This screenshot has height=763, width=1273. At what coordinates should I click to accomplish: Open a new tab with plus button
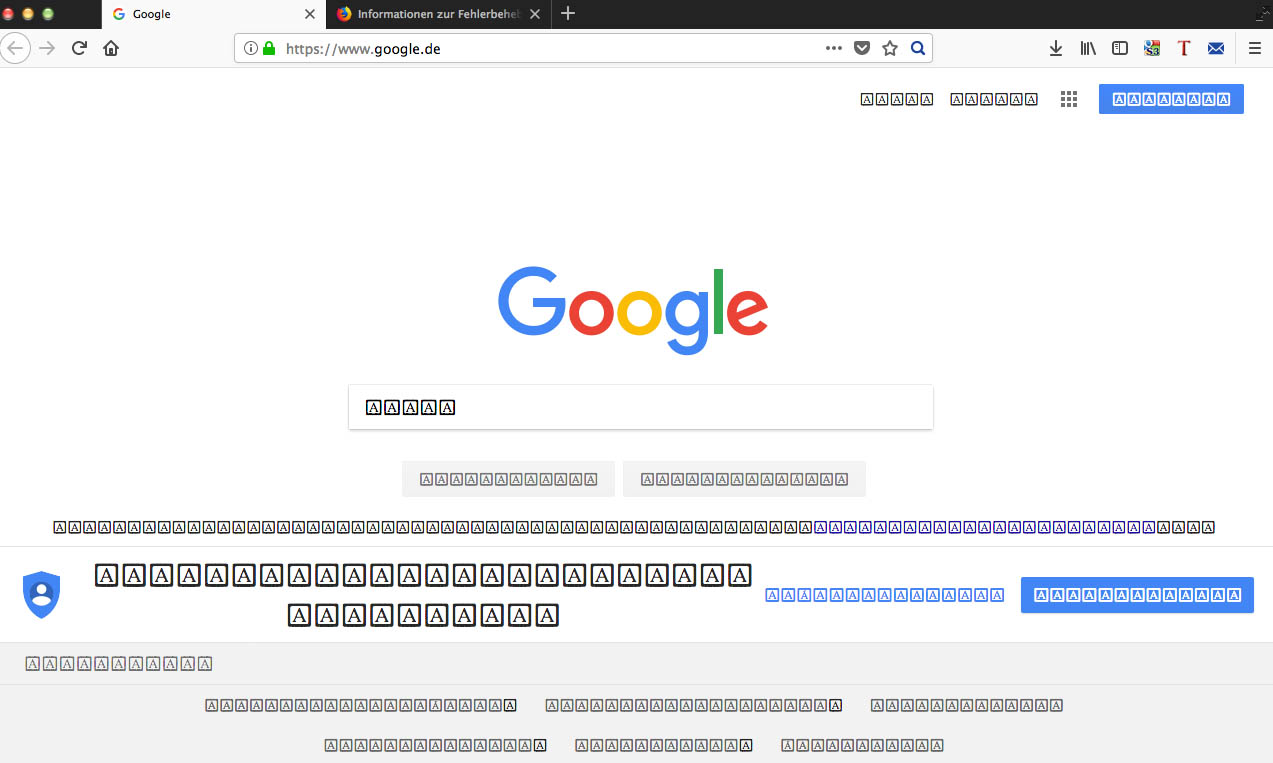tap(568, 14)
